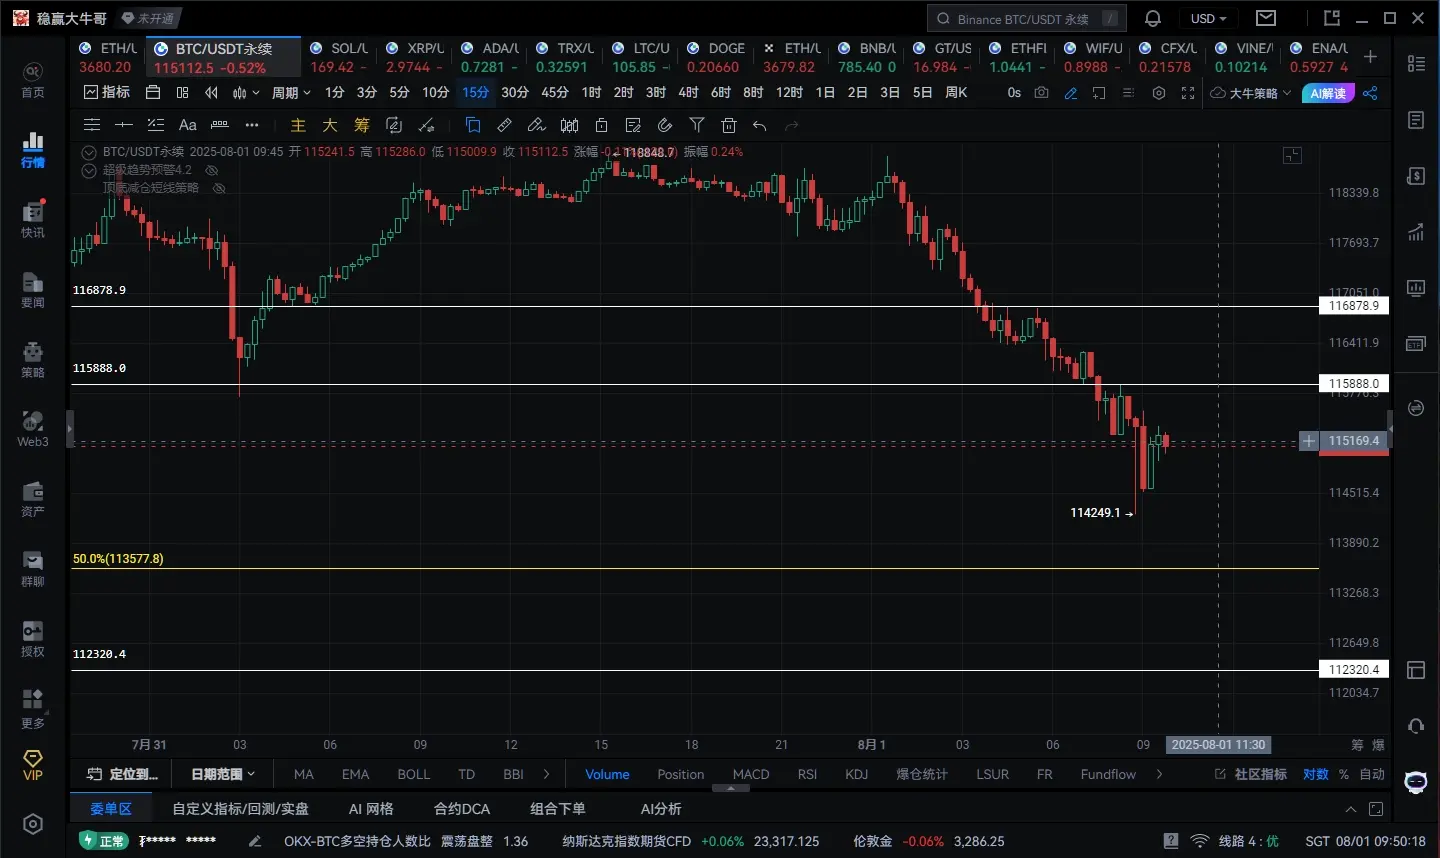Image resolution: width=1440 pixels, height=858 pixels.
Task: Select the 30分 timeframe button
Action: pos(515,93)
